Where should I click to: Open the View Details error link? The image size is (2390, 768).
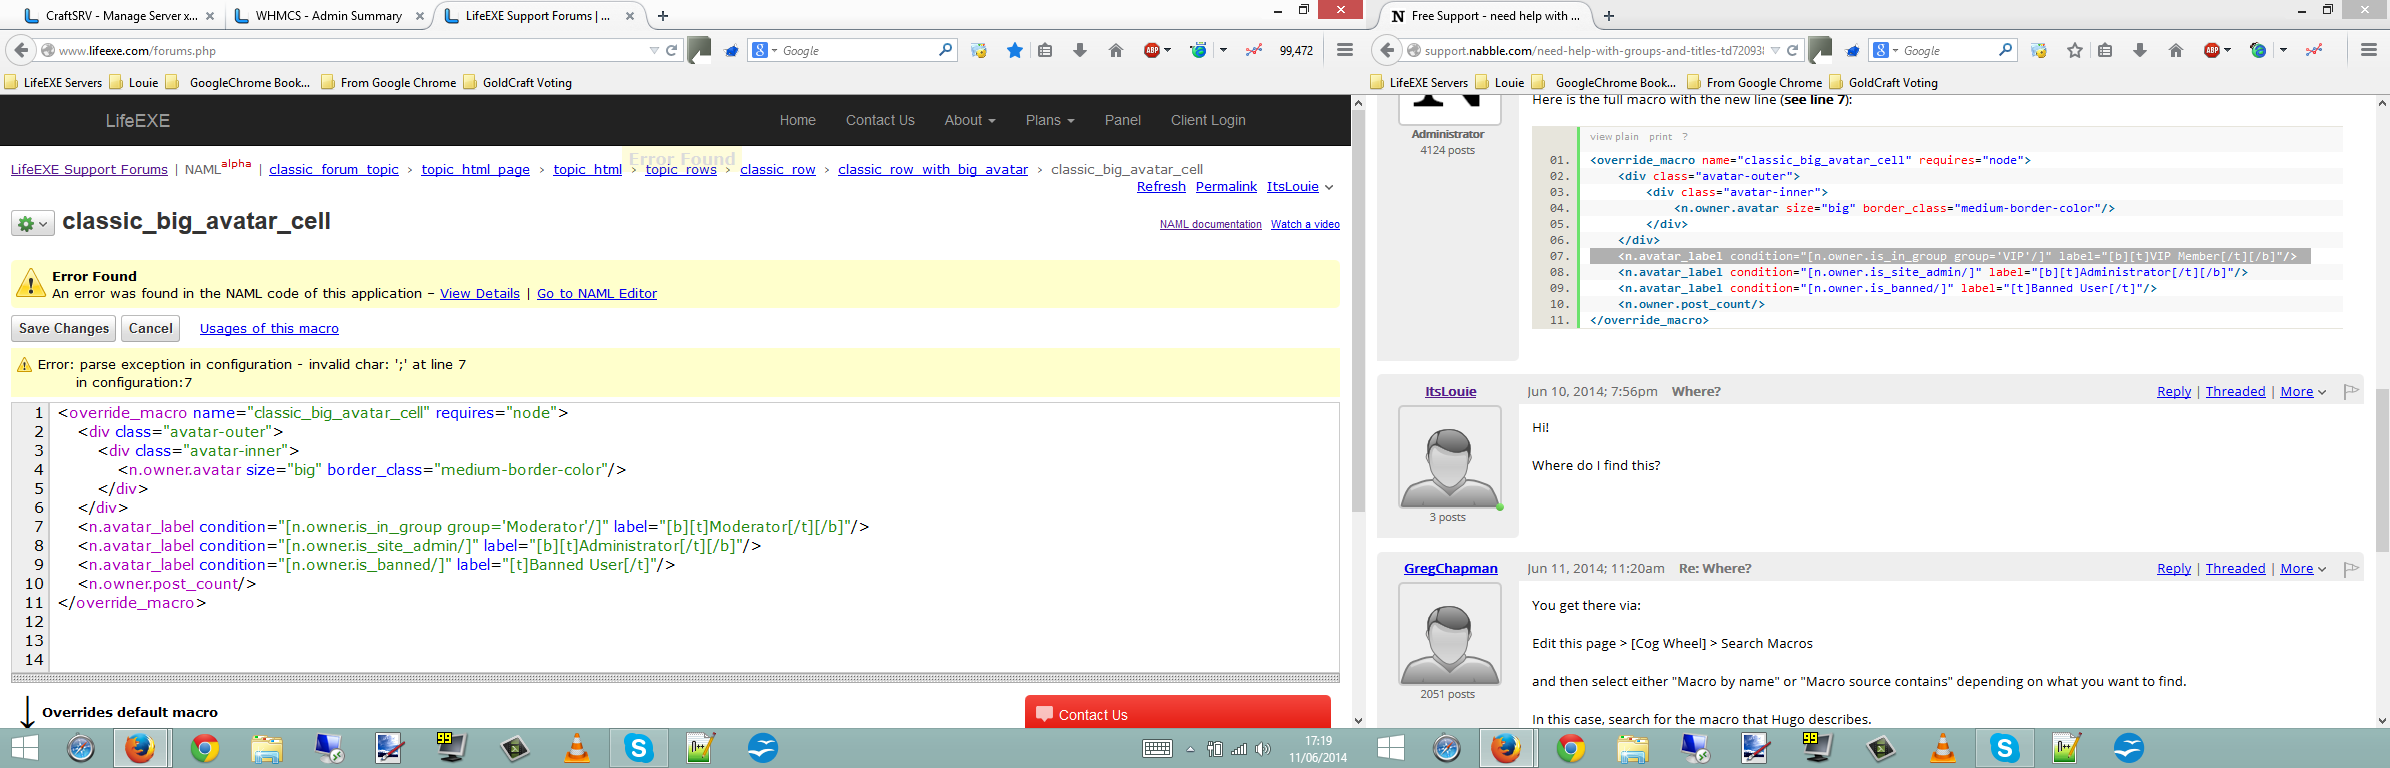(479, 293)
